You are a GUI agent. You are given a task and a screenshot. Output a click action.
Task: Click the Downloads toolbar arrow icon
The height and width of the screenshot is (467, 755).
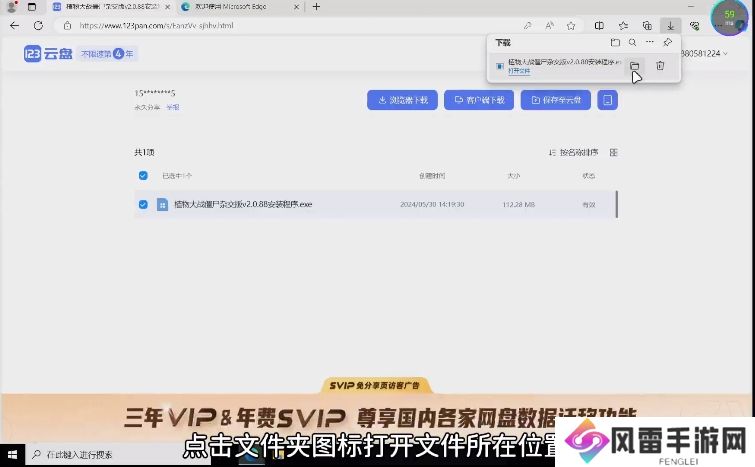pos(671,25)
